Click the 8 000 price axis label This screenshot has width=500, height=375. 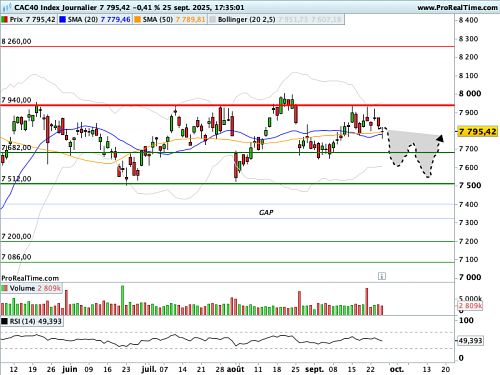470,94
